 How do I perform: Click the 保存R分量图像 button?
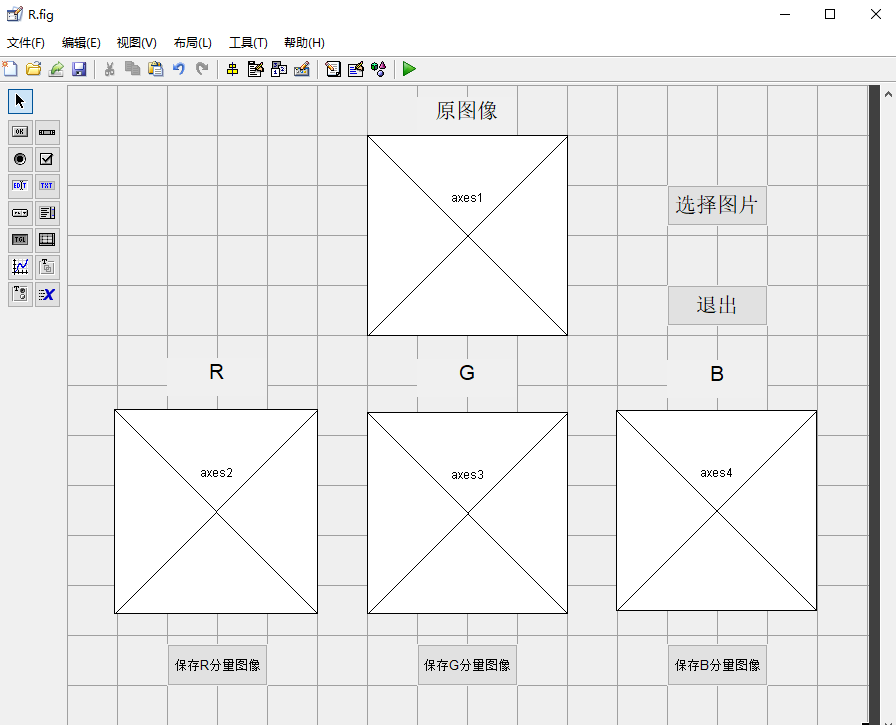pos(217,663)
